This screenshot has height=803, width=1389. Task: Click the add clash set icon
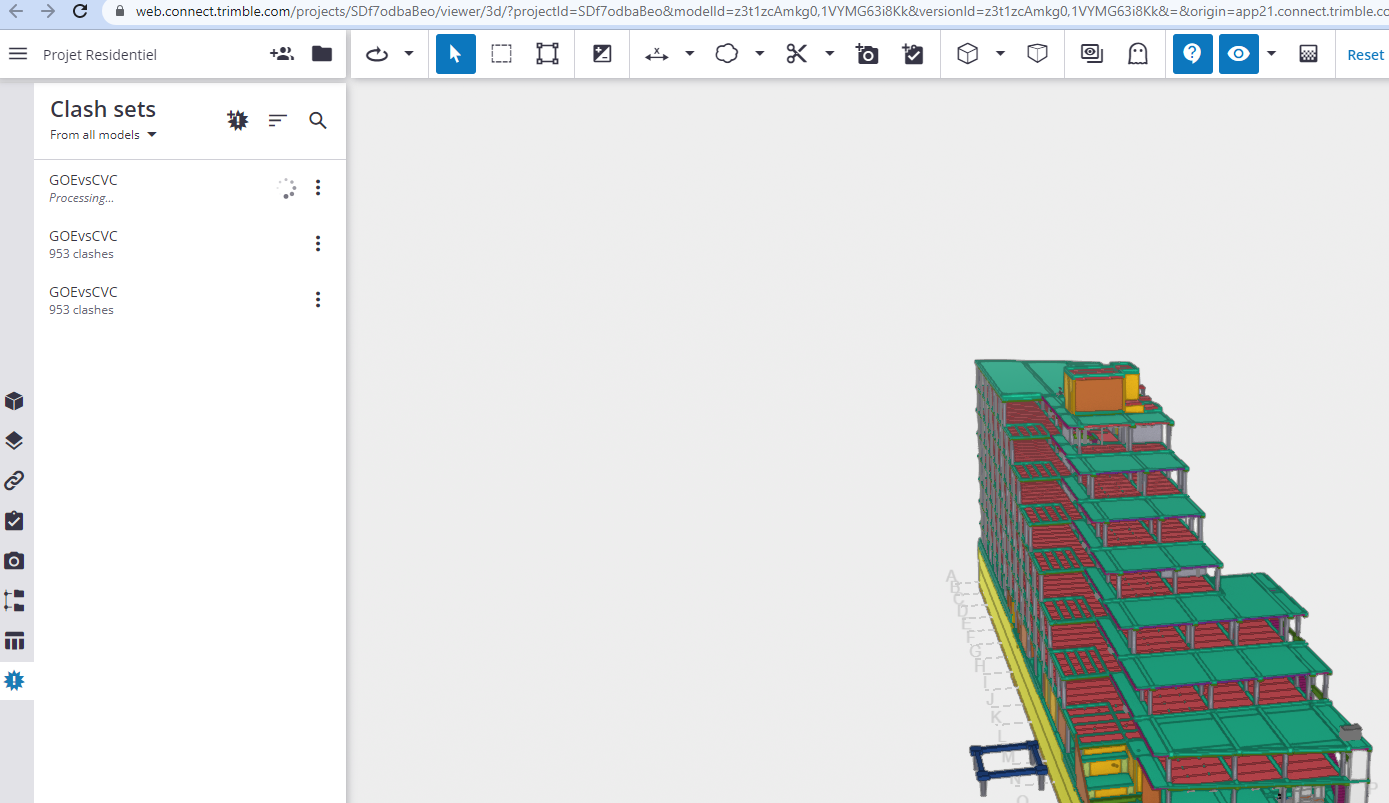click(x=237, y=121)
